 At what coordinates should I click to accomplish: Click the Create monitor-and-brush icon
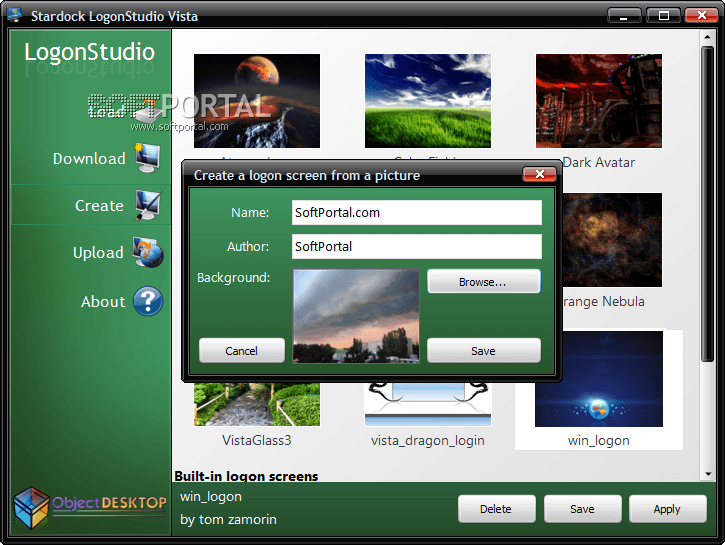tap(148, 204)
